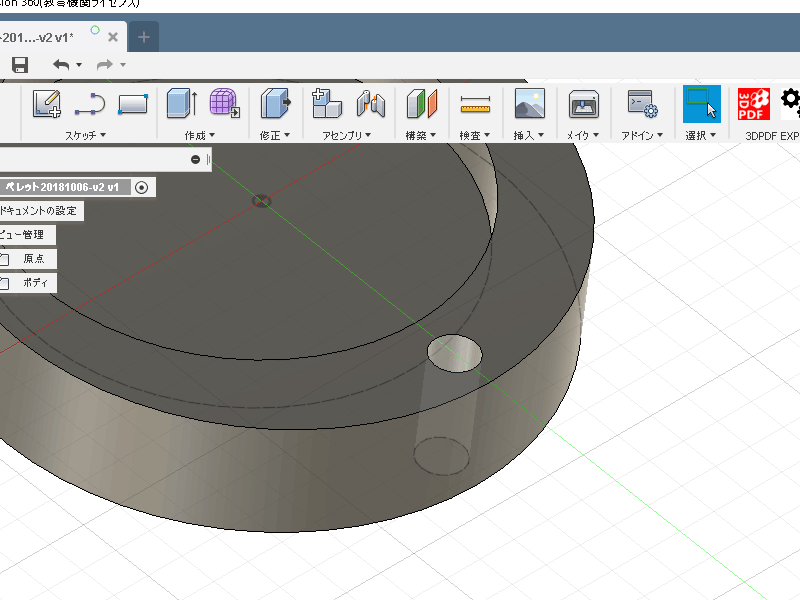Click the ボディ folder icon
Viewport: 800px width, 600px height.
[4, 283]
